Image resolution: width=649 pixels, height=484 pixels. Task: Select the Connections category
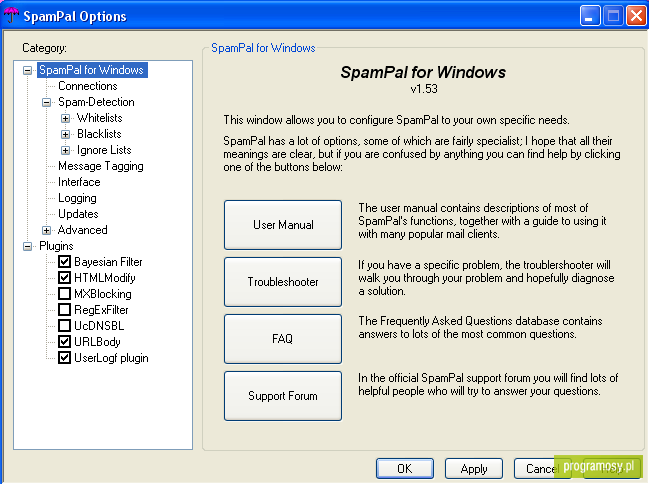click(88, 86)
